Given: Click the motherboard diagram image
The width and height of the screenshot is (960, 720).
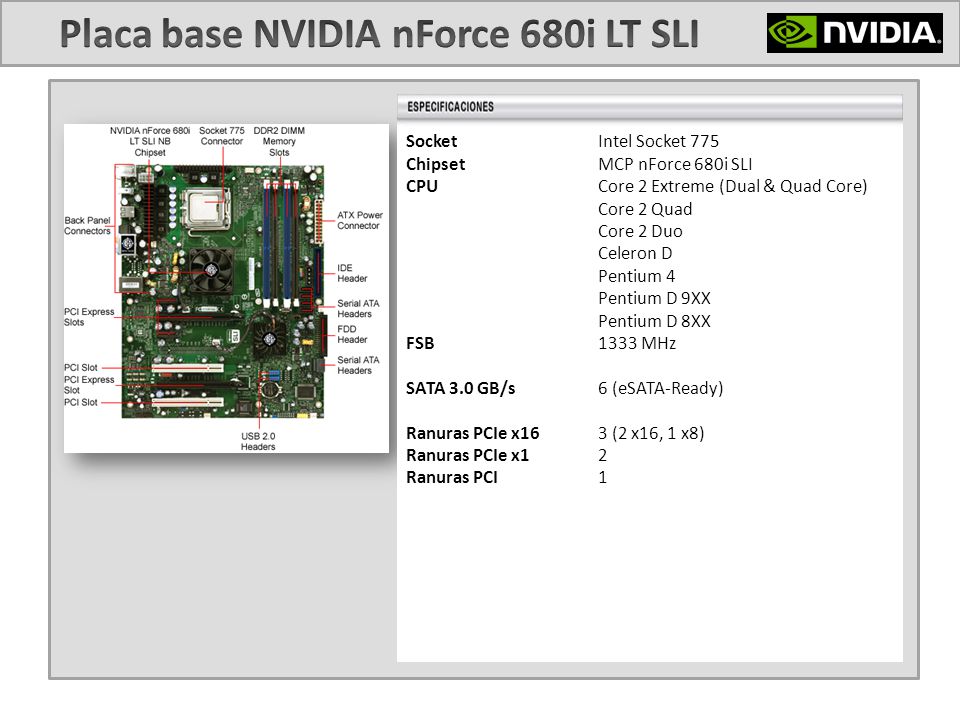Looking at the screenshot, I should click(227, 288).
